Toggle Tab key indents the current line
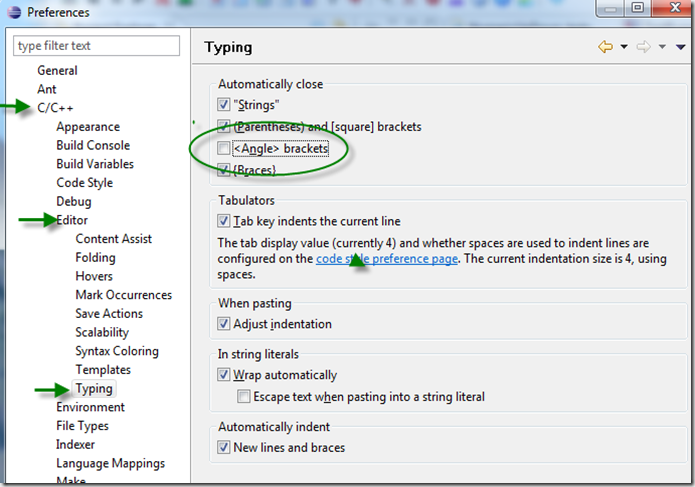Viewport: 695px width, 487px height. pyautogui.click(x=223, y=221)
